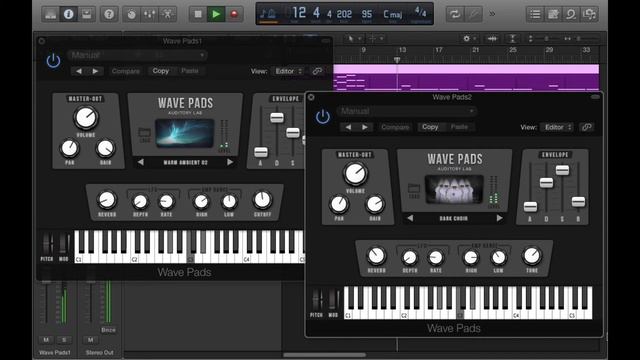Toggle the waveform zoom button in tracks area
This screenshot has width=640, height=360.
(492, 38)
